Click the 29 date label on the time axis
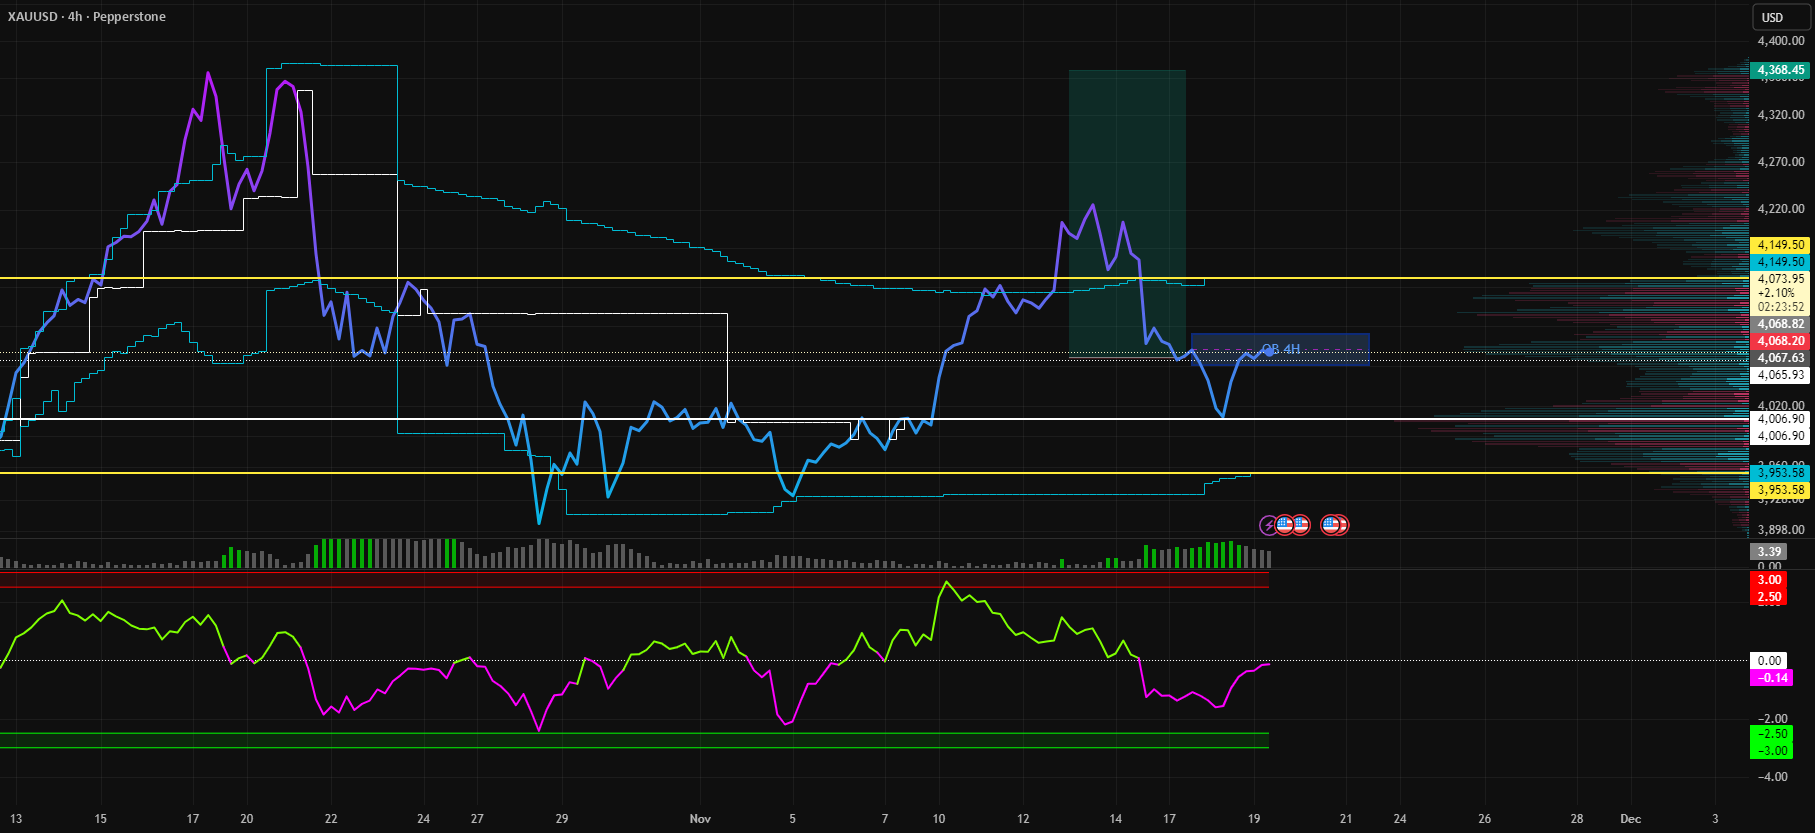 click(562, 819)
